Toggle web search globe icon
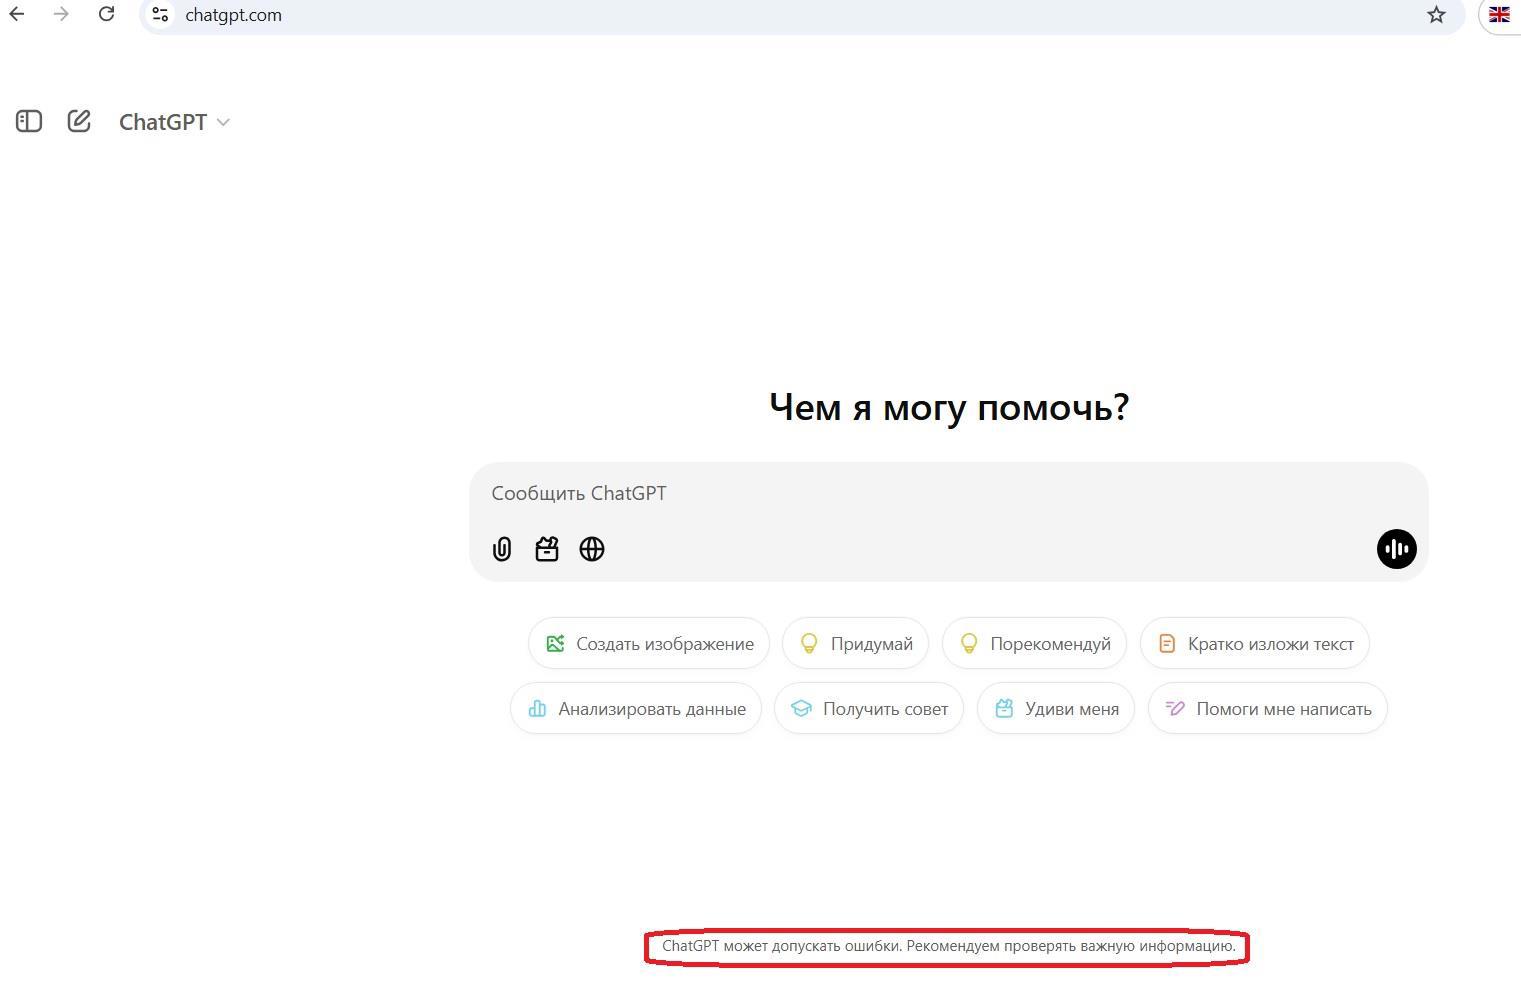1521x983 pixels. click(592, 549)
